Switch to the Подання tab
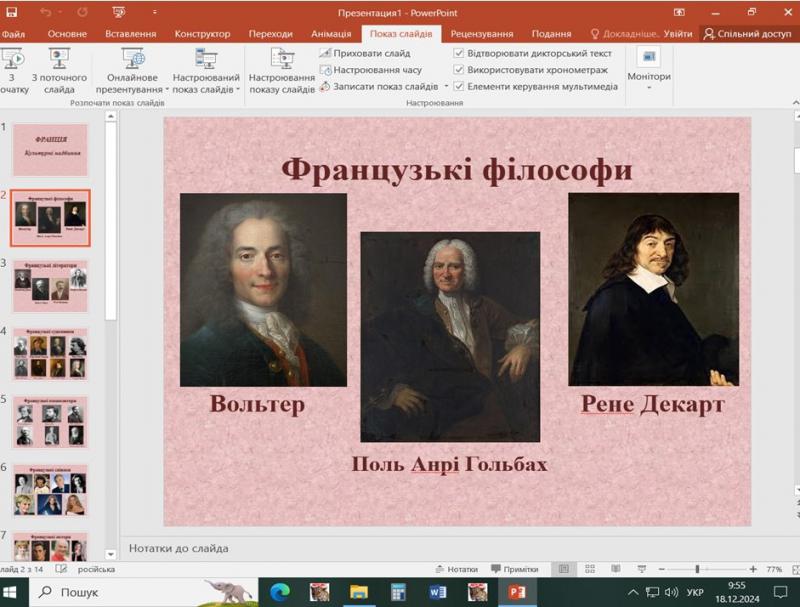 (552, 34)
